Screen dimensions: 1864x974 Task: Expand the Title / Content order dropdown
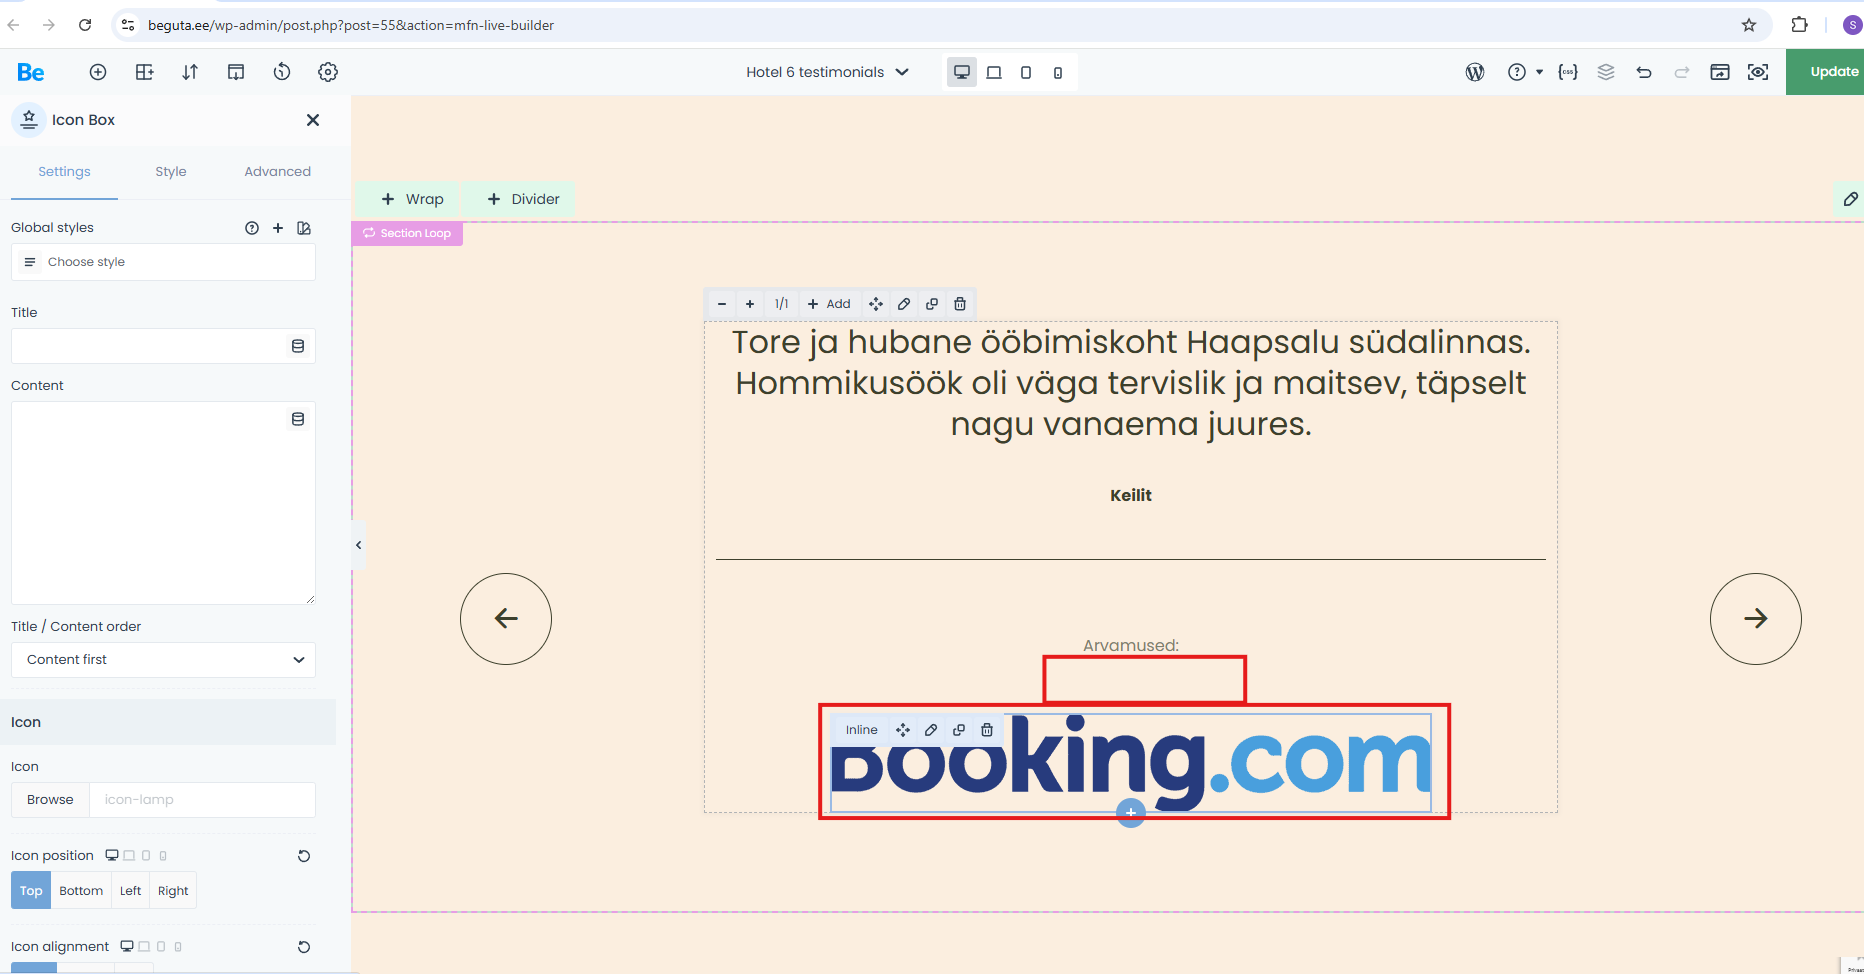click(163, 660)
